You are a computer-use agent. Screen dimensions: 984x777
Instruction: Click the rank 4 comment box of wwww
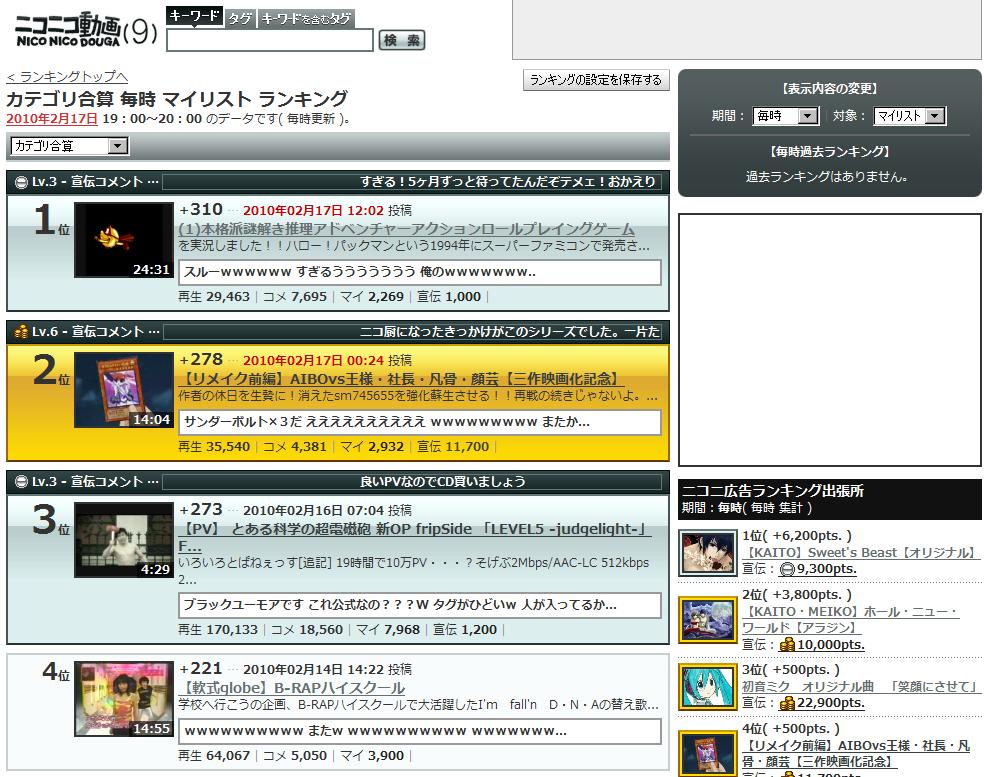[x=420, y=731]
